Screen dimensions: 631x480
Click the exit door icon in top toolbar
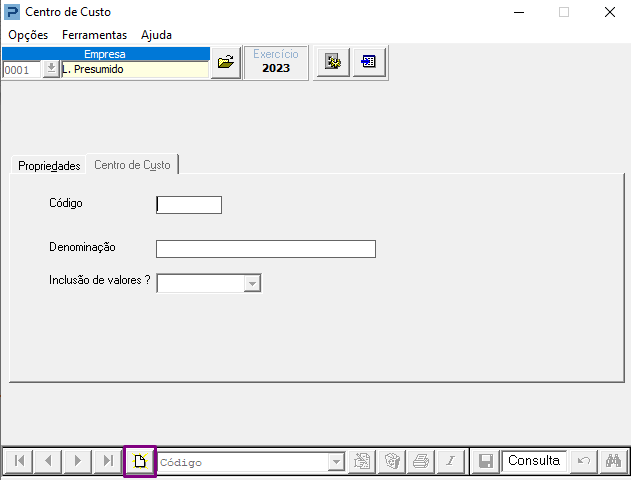pyautogui.click(x=369, y=62)
